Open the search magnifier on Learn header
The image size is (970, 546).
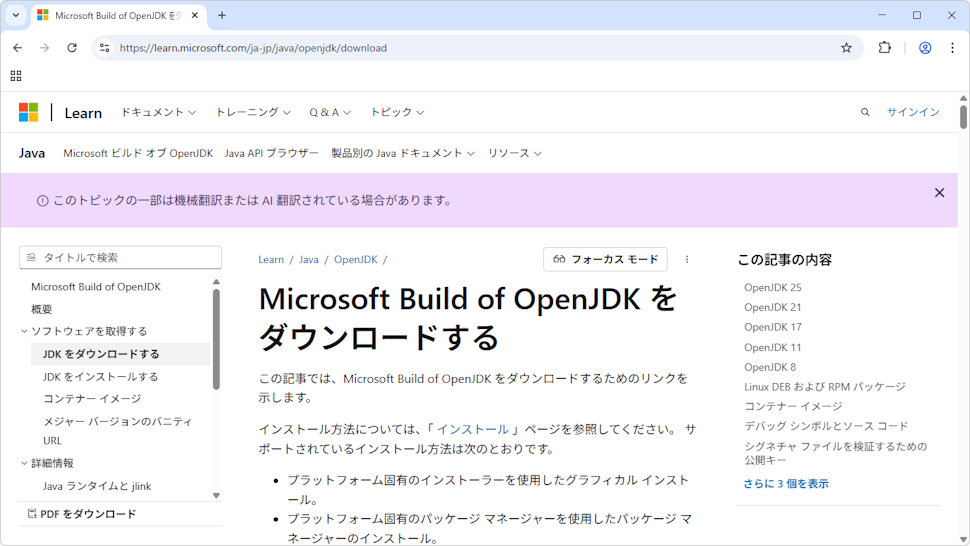tap(865, 112)
